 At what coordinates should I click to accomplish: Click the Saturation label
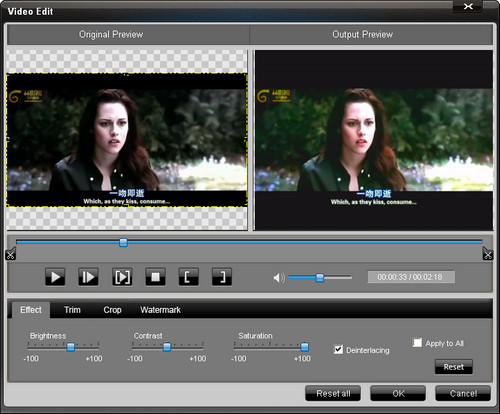[x=255, y=336]
